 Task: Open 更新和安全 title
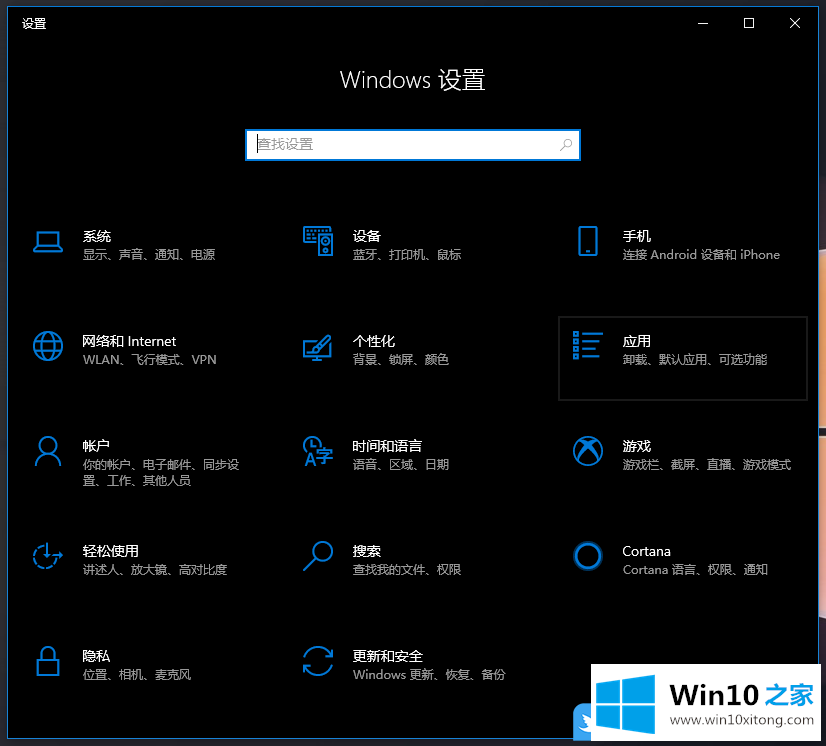(388, 656)
